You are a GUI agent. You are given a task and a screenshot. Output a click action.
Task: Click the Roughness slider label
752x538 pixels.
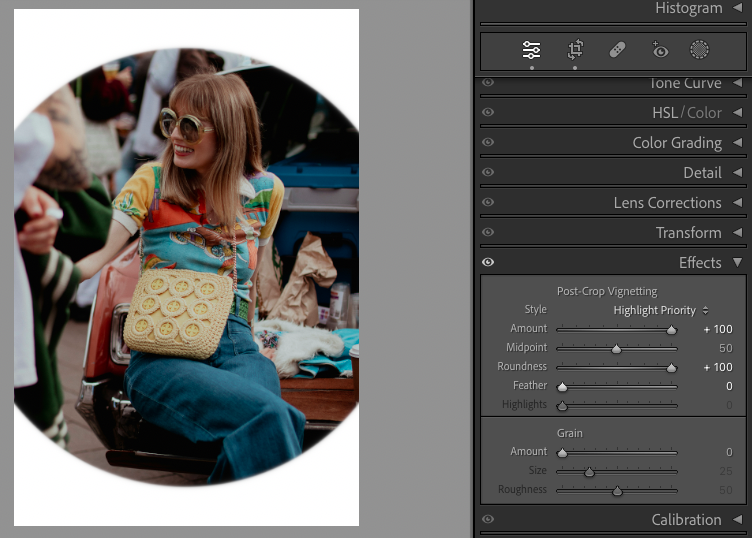522,490
